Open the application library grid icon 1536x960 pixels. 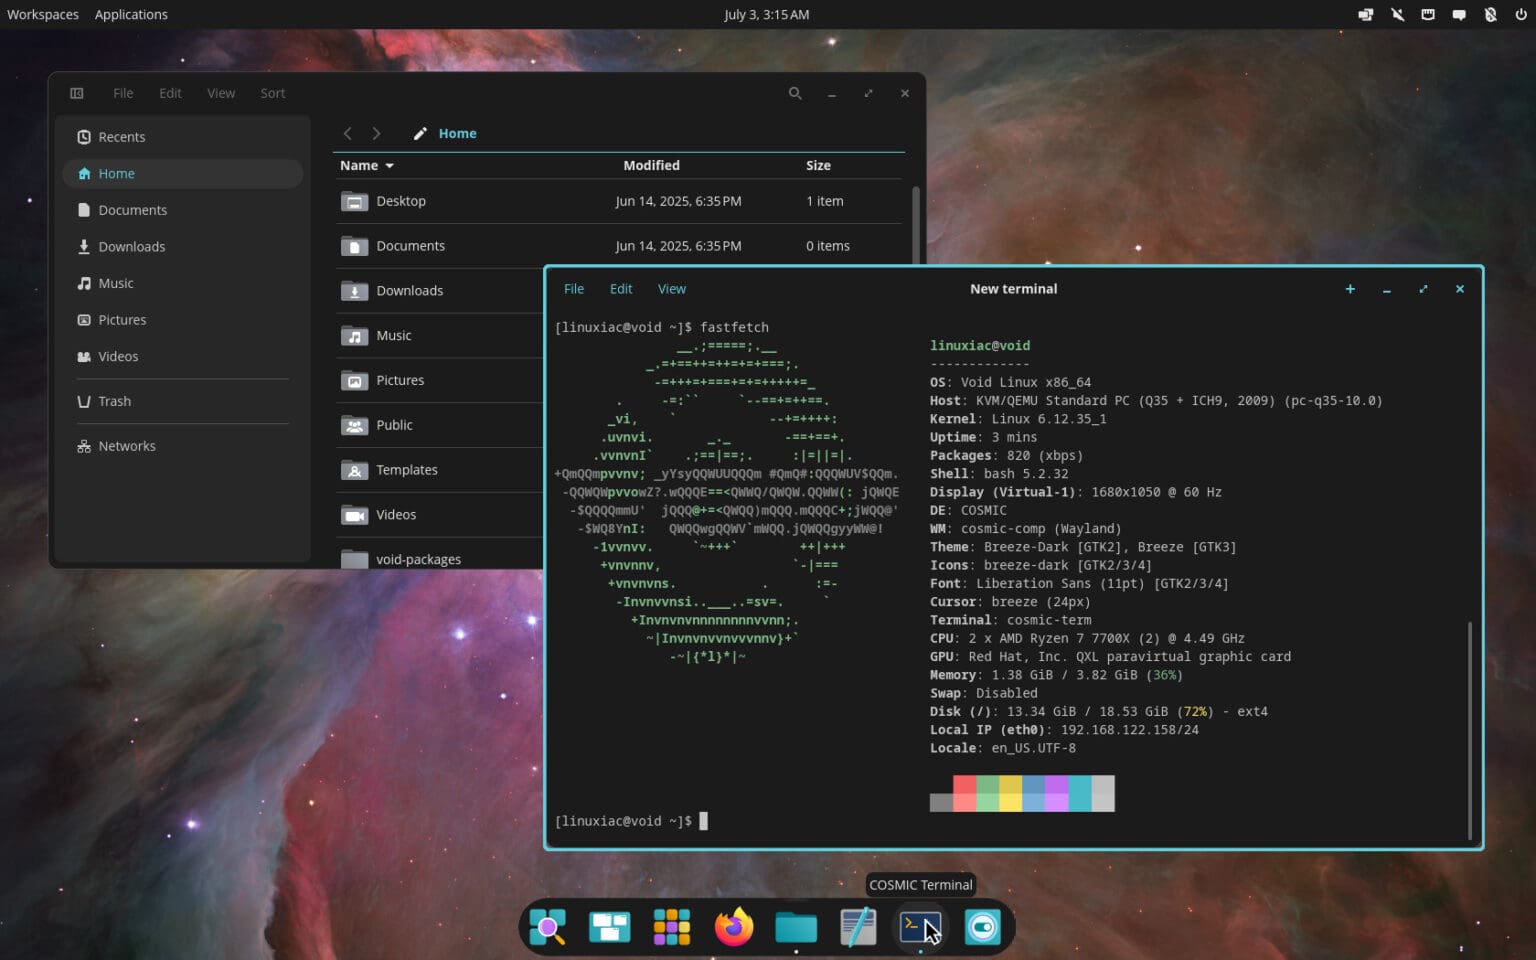[x=672, y=927]
